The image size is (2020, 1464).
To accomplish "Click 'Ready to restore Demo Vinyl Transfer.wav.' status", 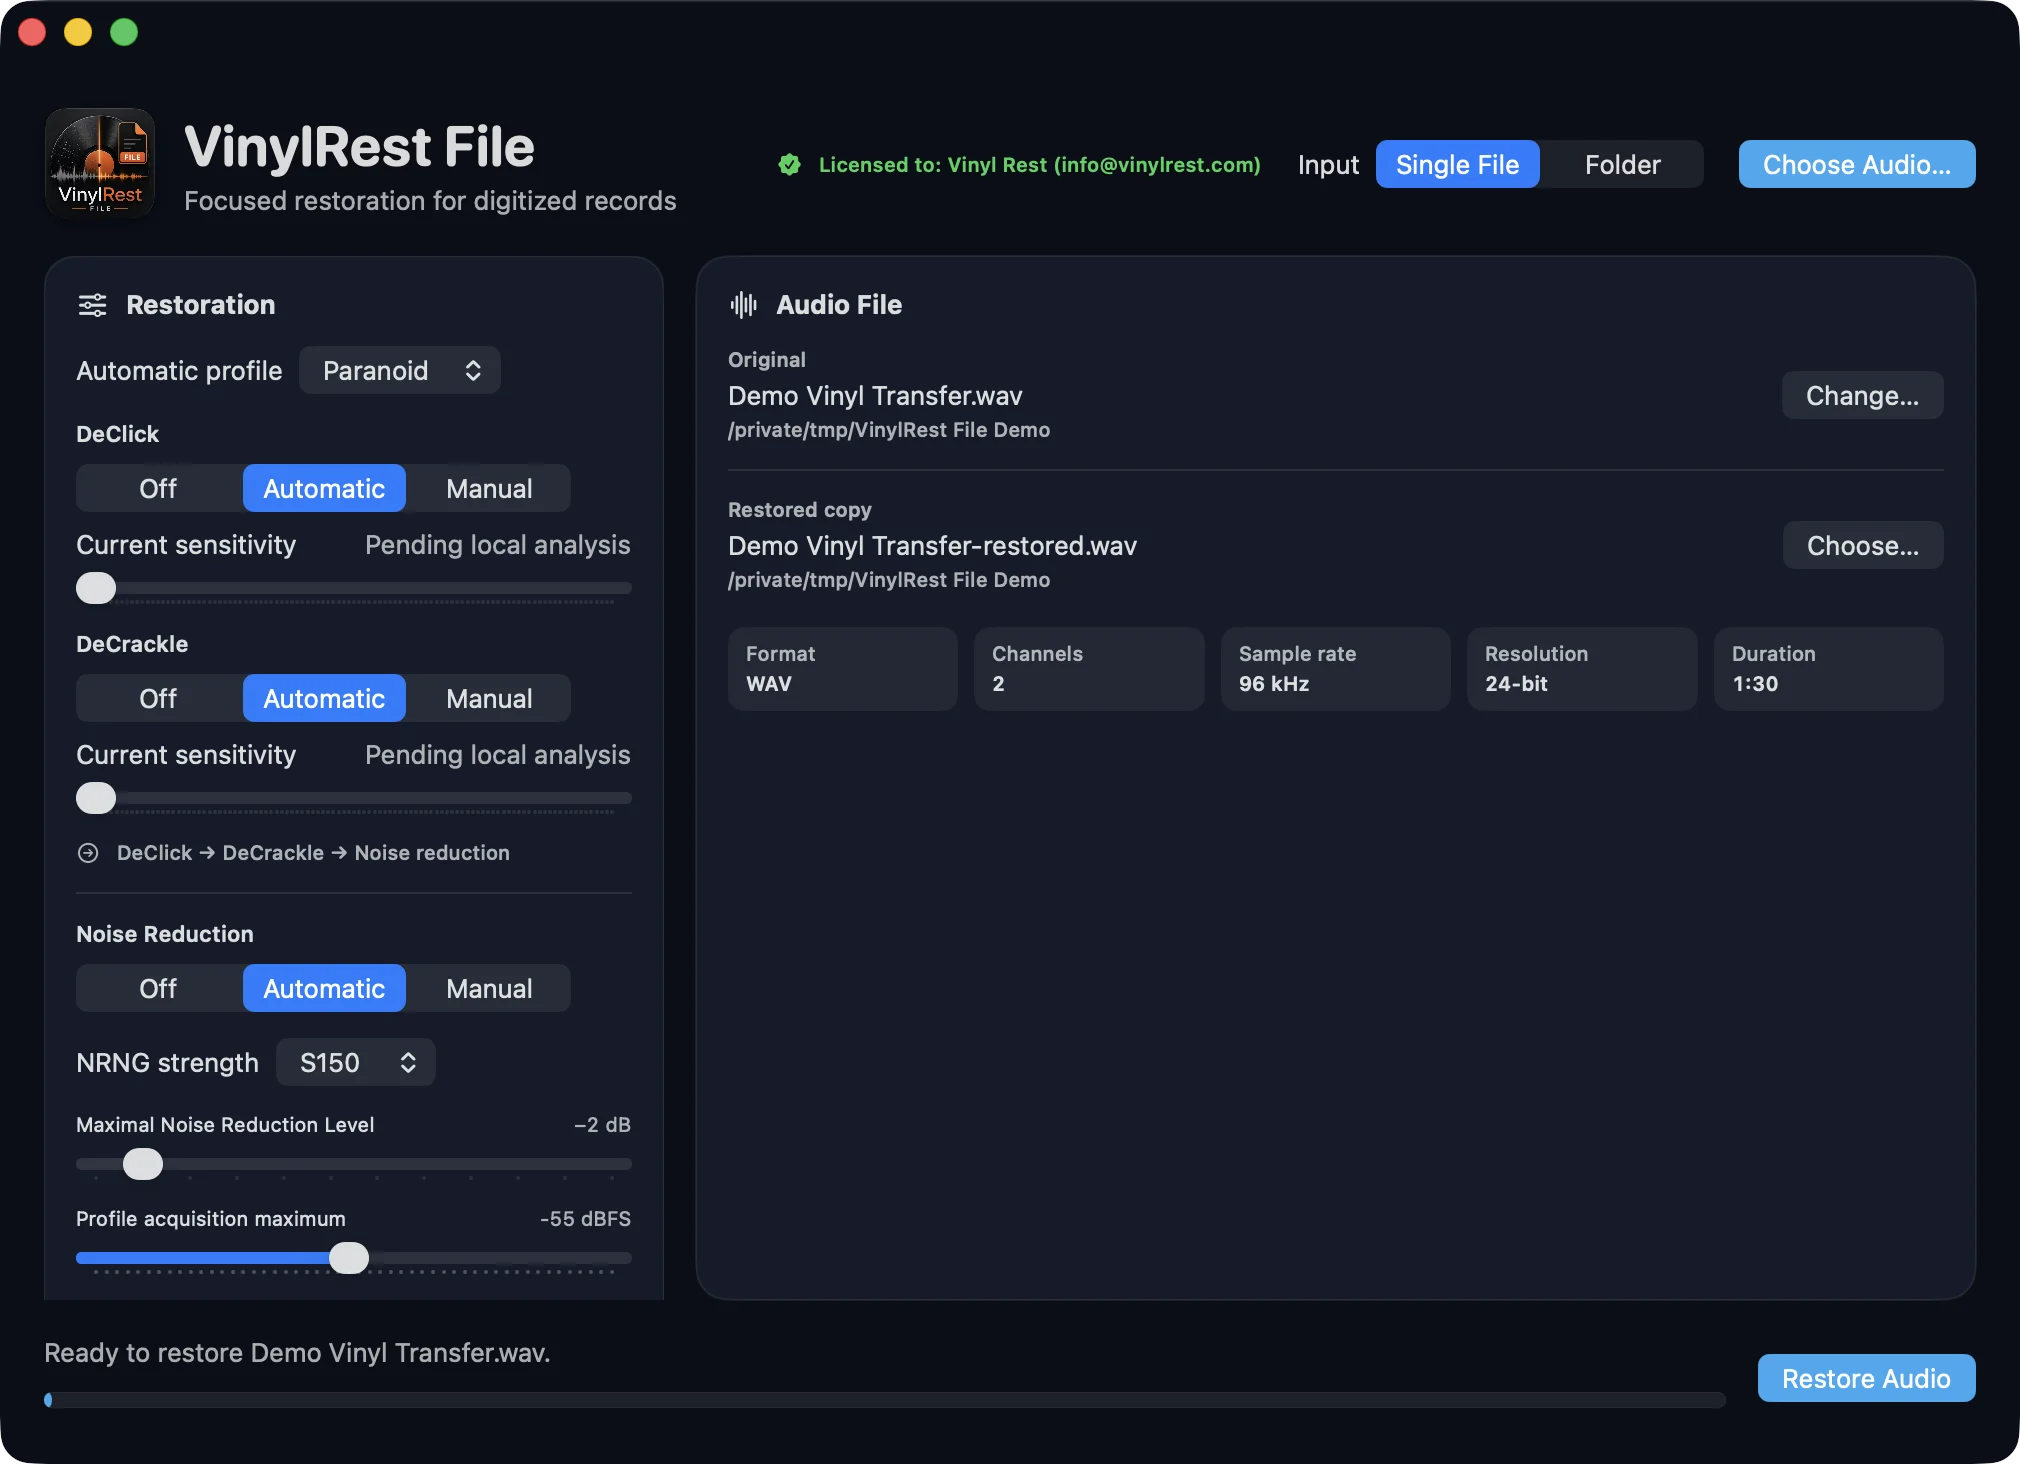I will [297, 1353].
